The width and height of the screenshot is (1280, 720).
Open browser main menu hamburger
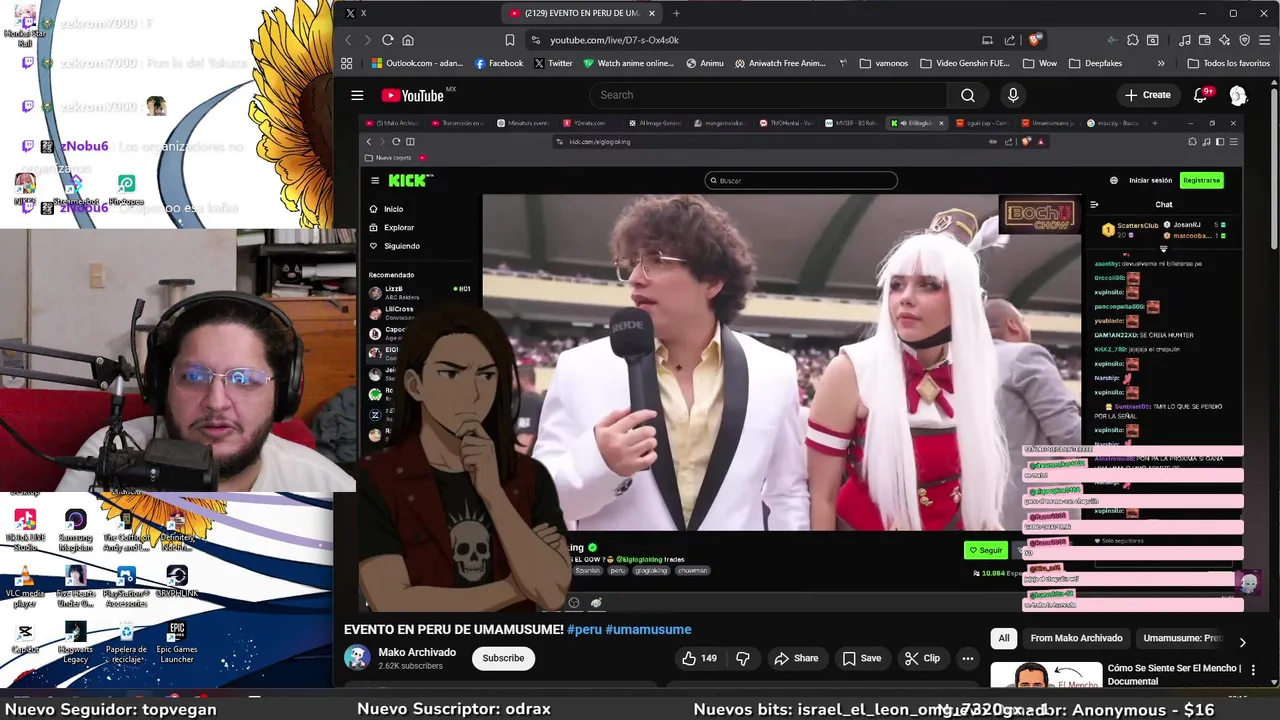pos(1264,40)
